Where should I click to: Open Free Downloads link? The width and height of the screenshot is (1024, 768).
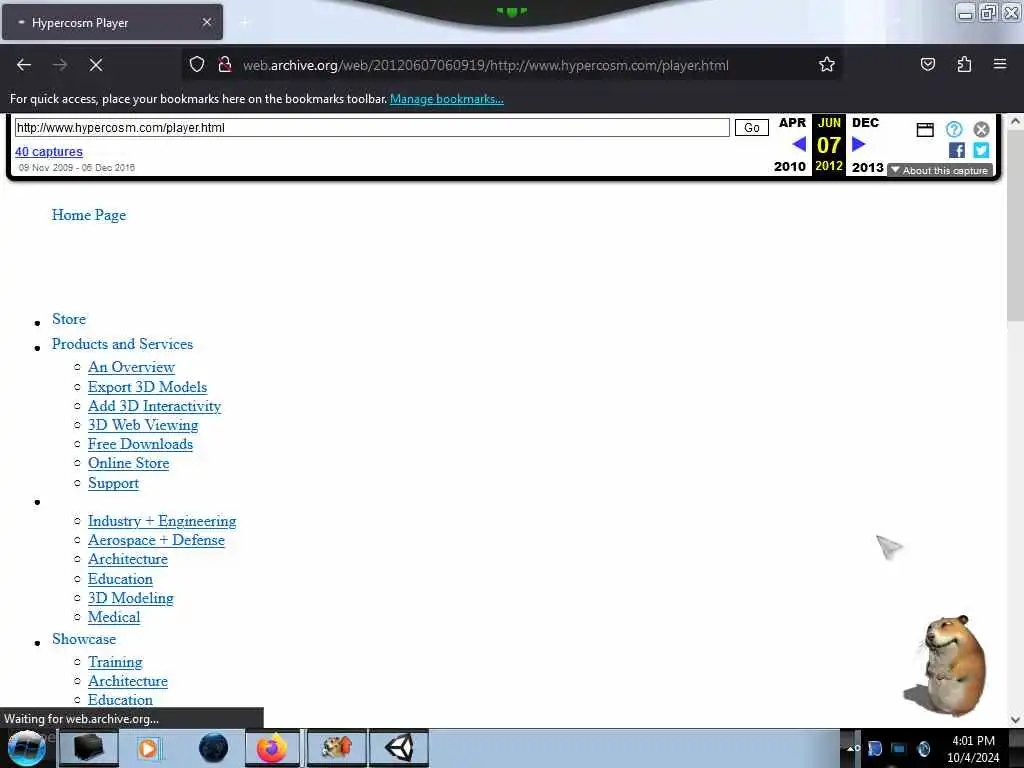pos(140,444)
